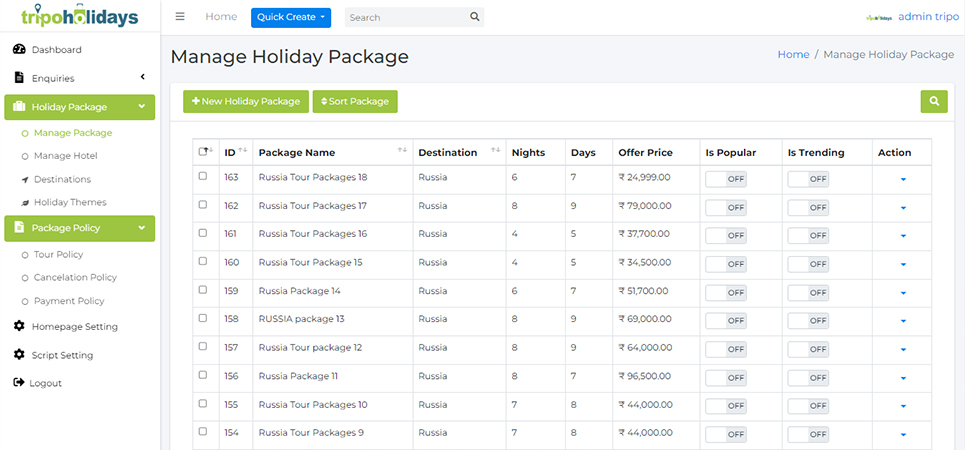Click the New Holiday Package button
The width and height of the screenshot is (965, 450).
(x=246, y=101)
